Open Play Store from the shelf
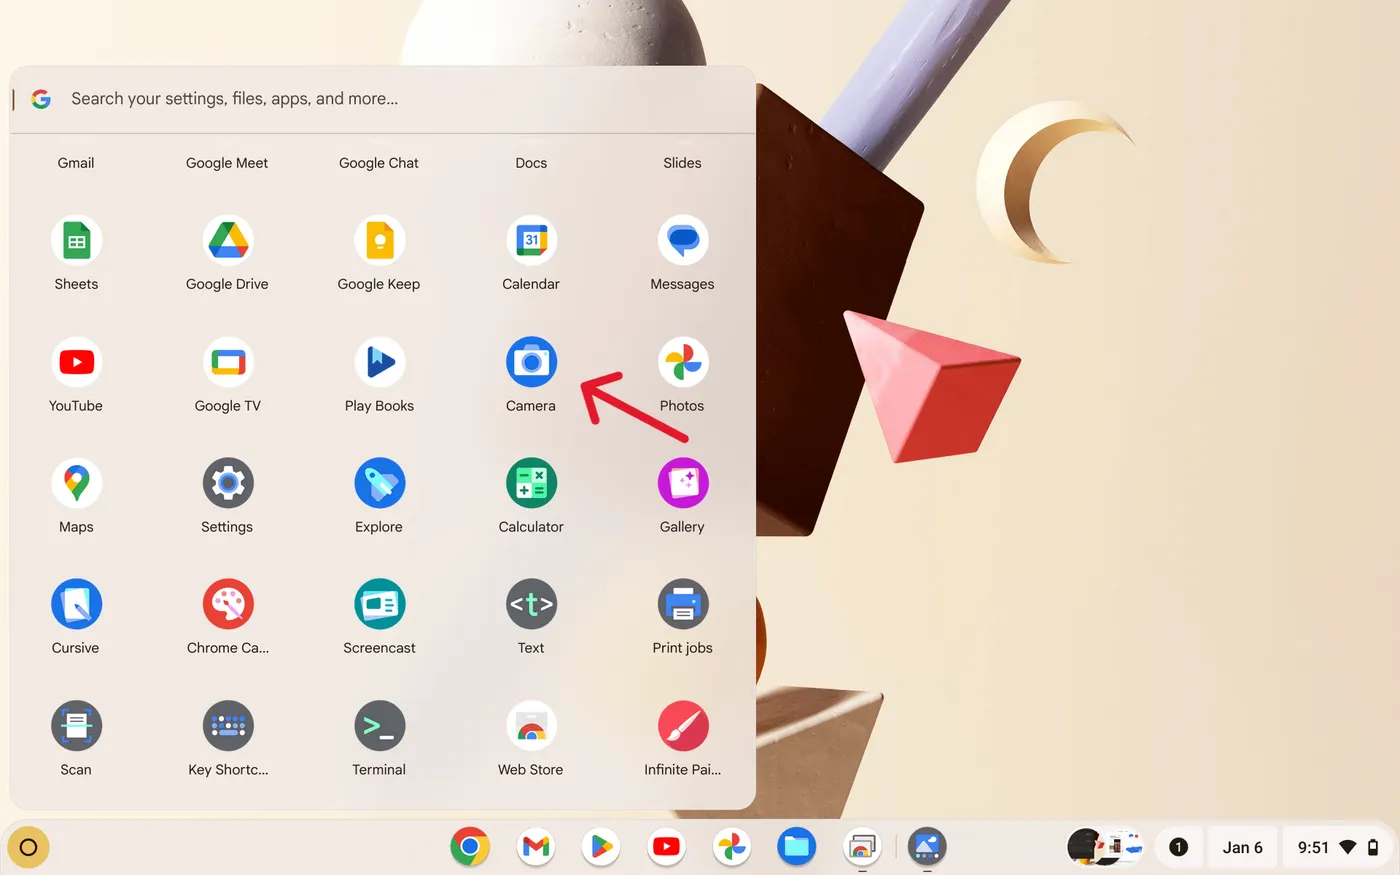Viewport: 1400px width, 875px height. 601,847
